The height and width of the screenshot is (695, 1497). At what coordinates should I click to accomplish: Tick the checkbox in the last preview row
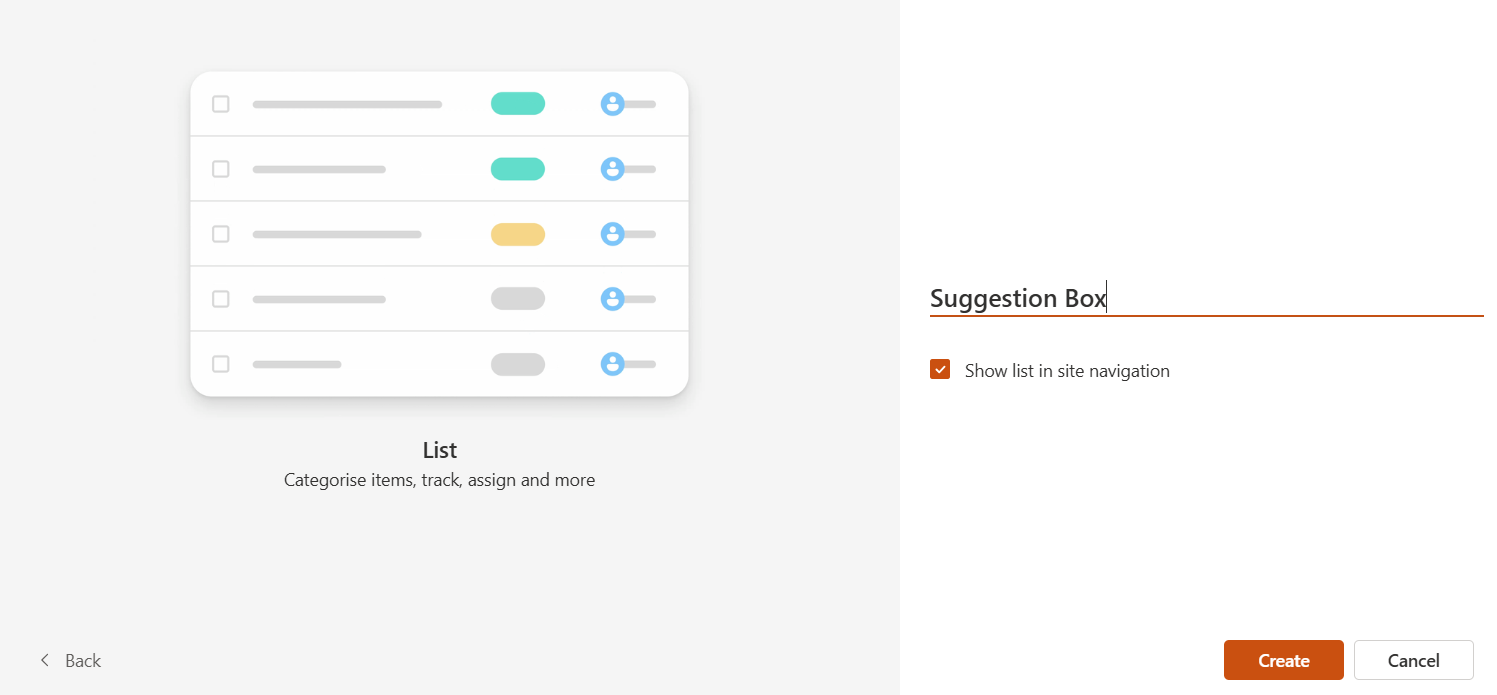coord(220,363)
